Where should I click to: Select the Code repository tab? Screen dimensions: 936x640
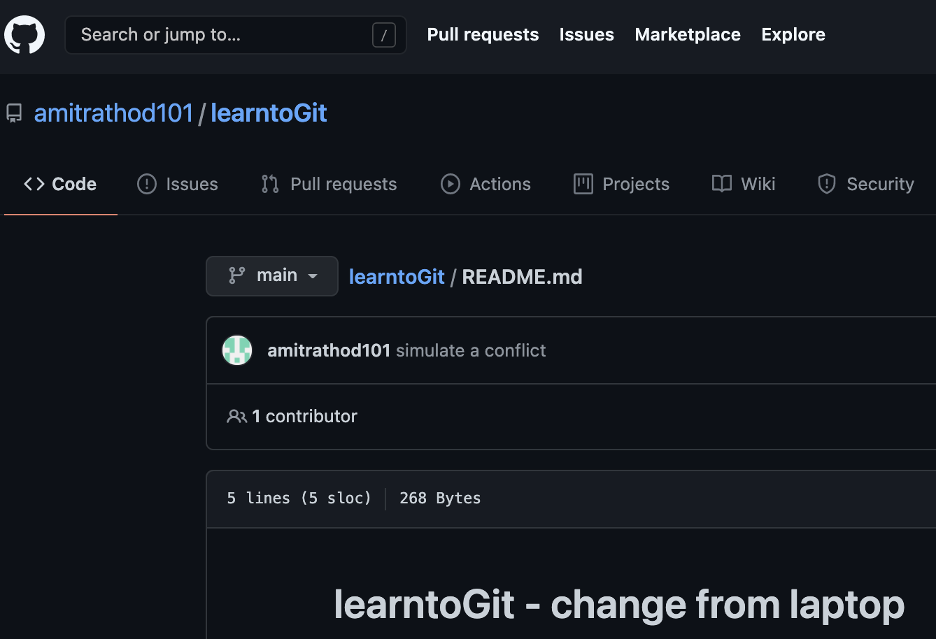click(60, 184)
